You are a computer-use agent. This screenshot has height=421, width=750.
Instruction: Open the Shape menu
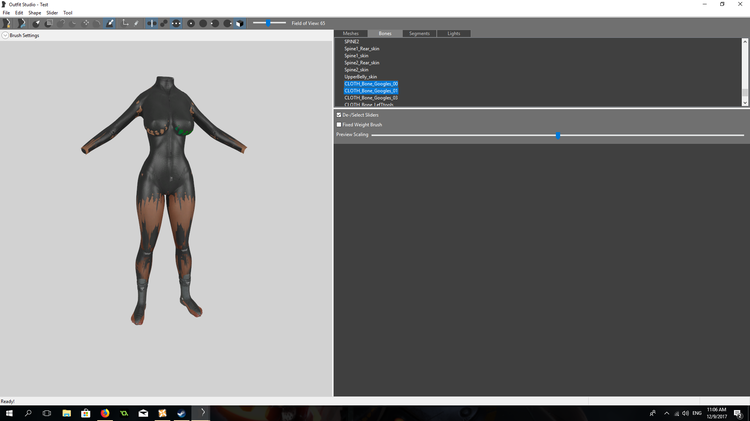click(x=34, y=13)
